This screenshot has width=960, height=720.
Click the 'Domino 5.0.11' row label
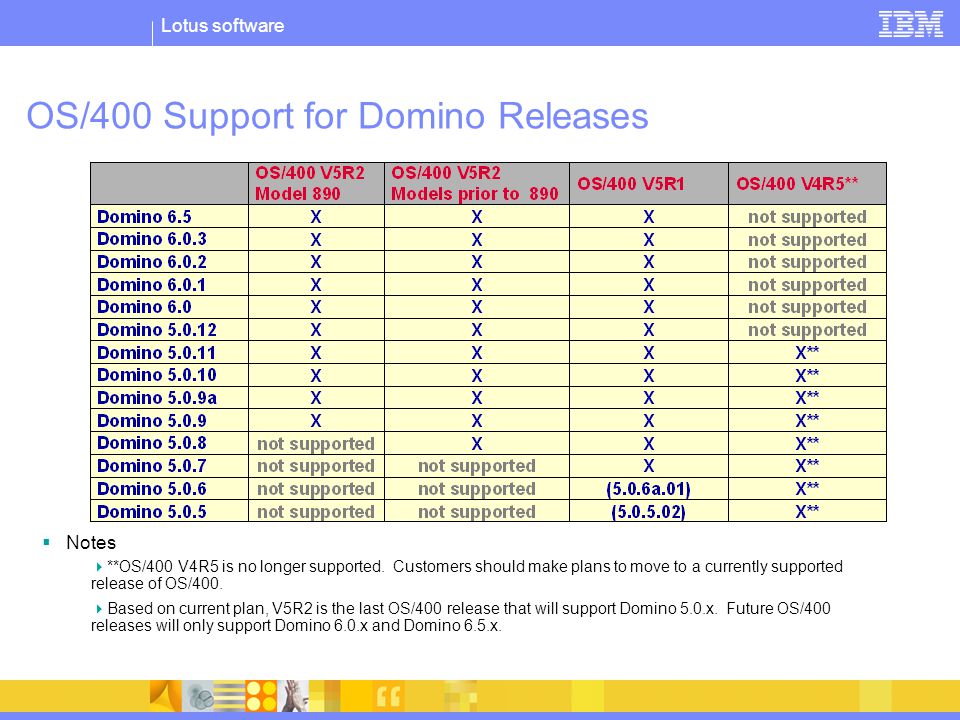click(x=156, y=353)
